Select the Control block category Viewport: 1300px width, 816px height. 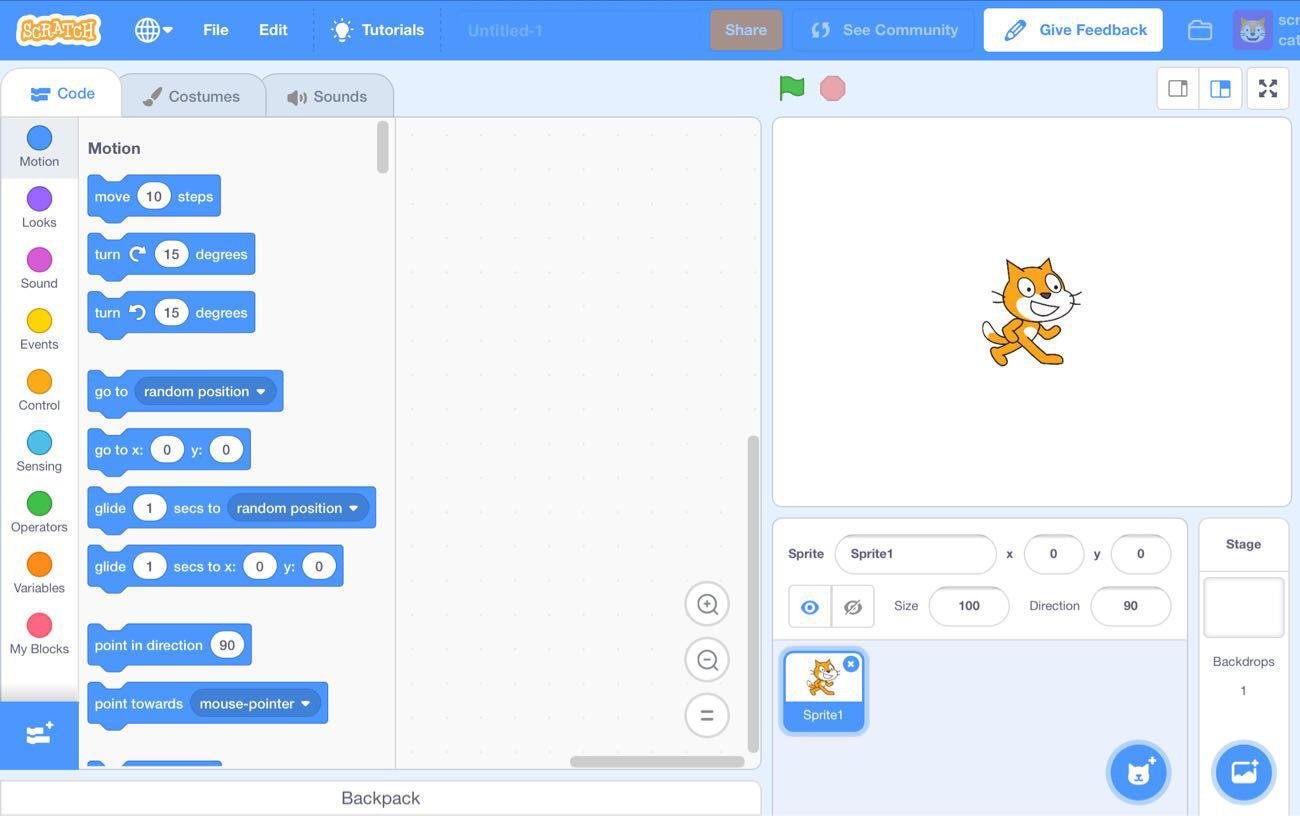pos(39,391)
